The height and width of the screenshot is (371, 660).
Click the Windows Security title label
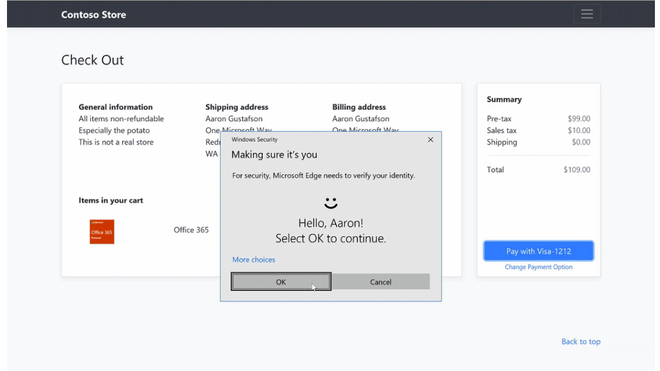pyautogui.click(x=254, y=139)
